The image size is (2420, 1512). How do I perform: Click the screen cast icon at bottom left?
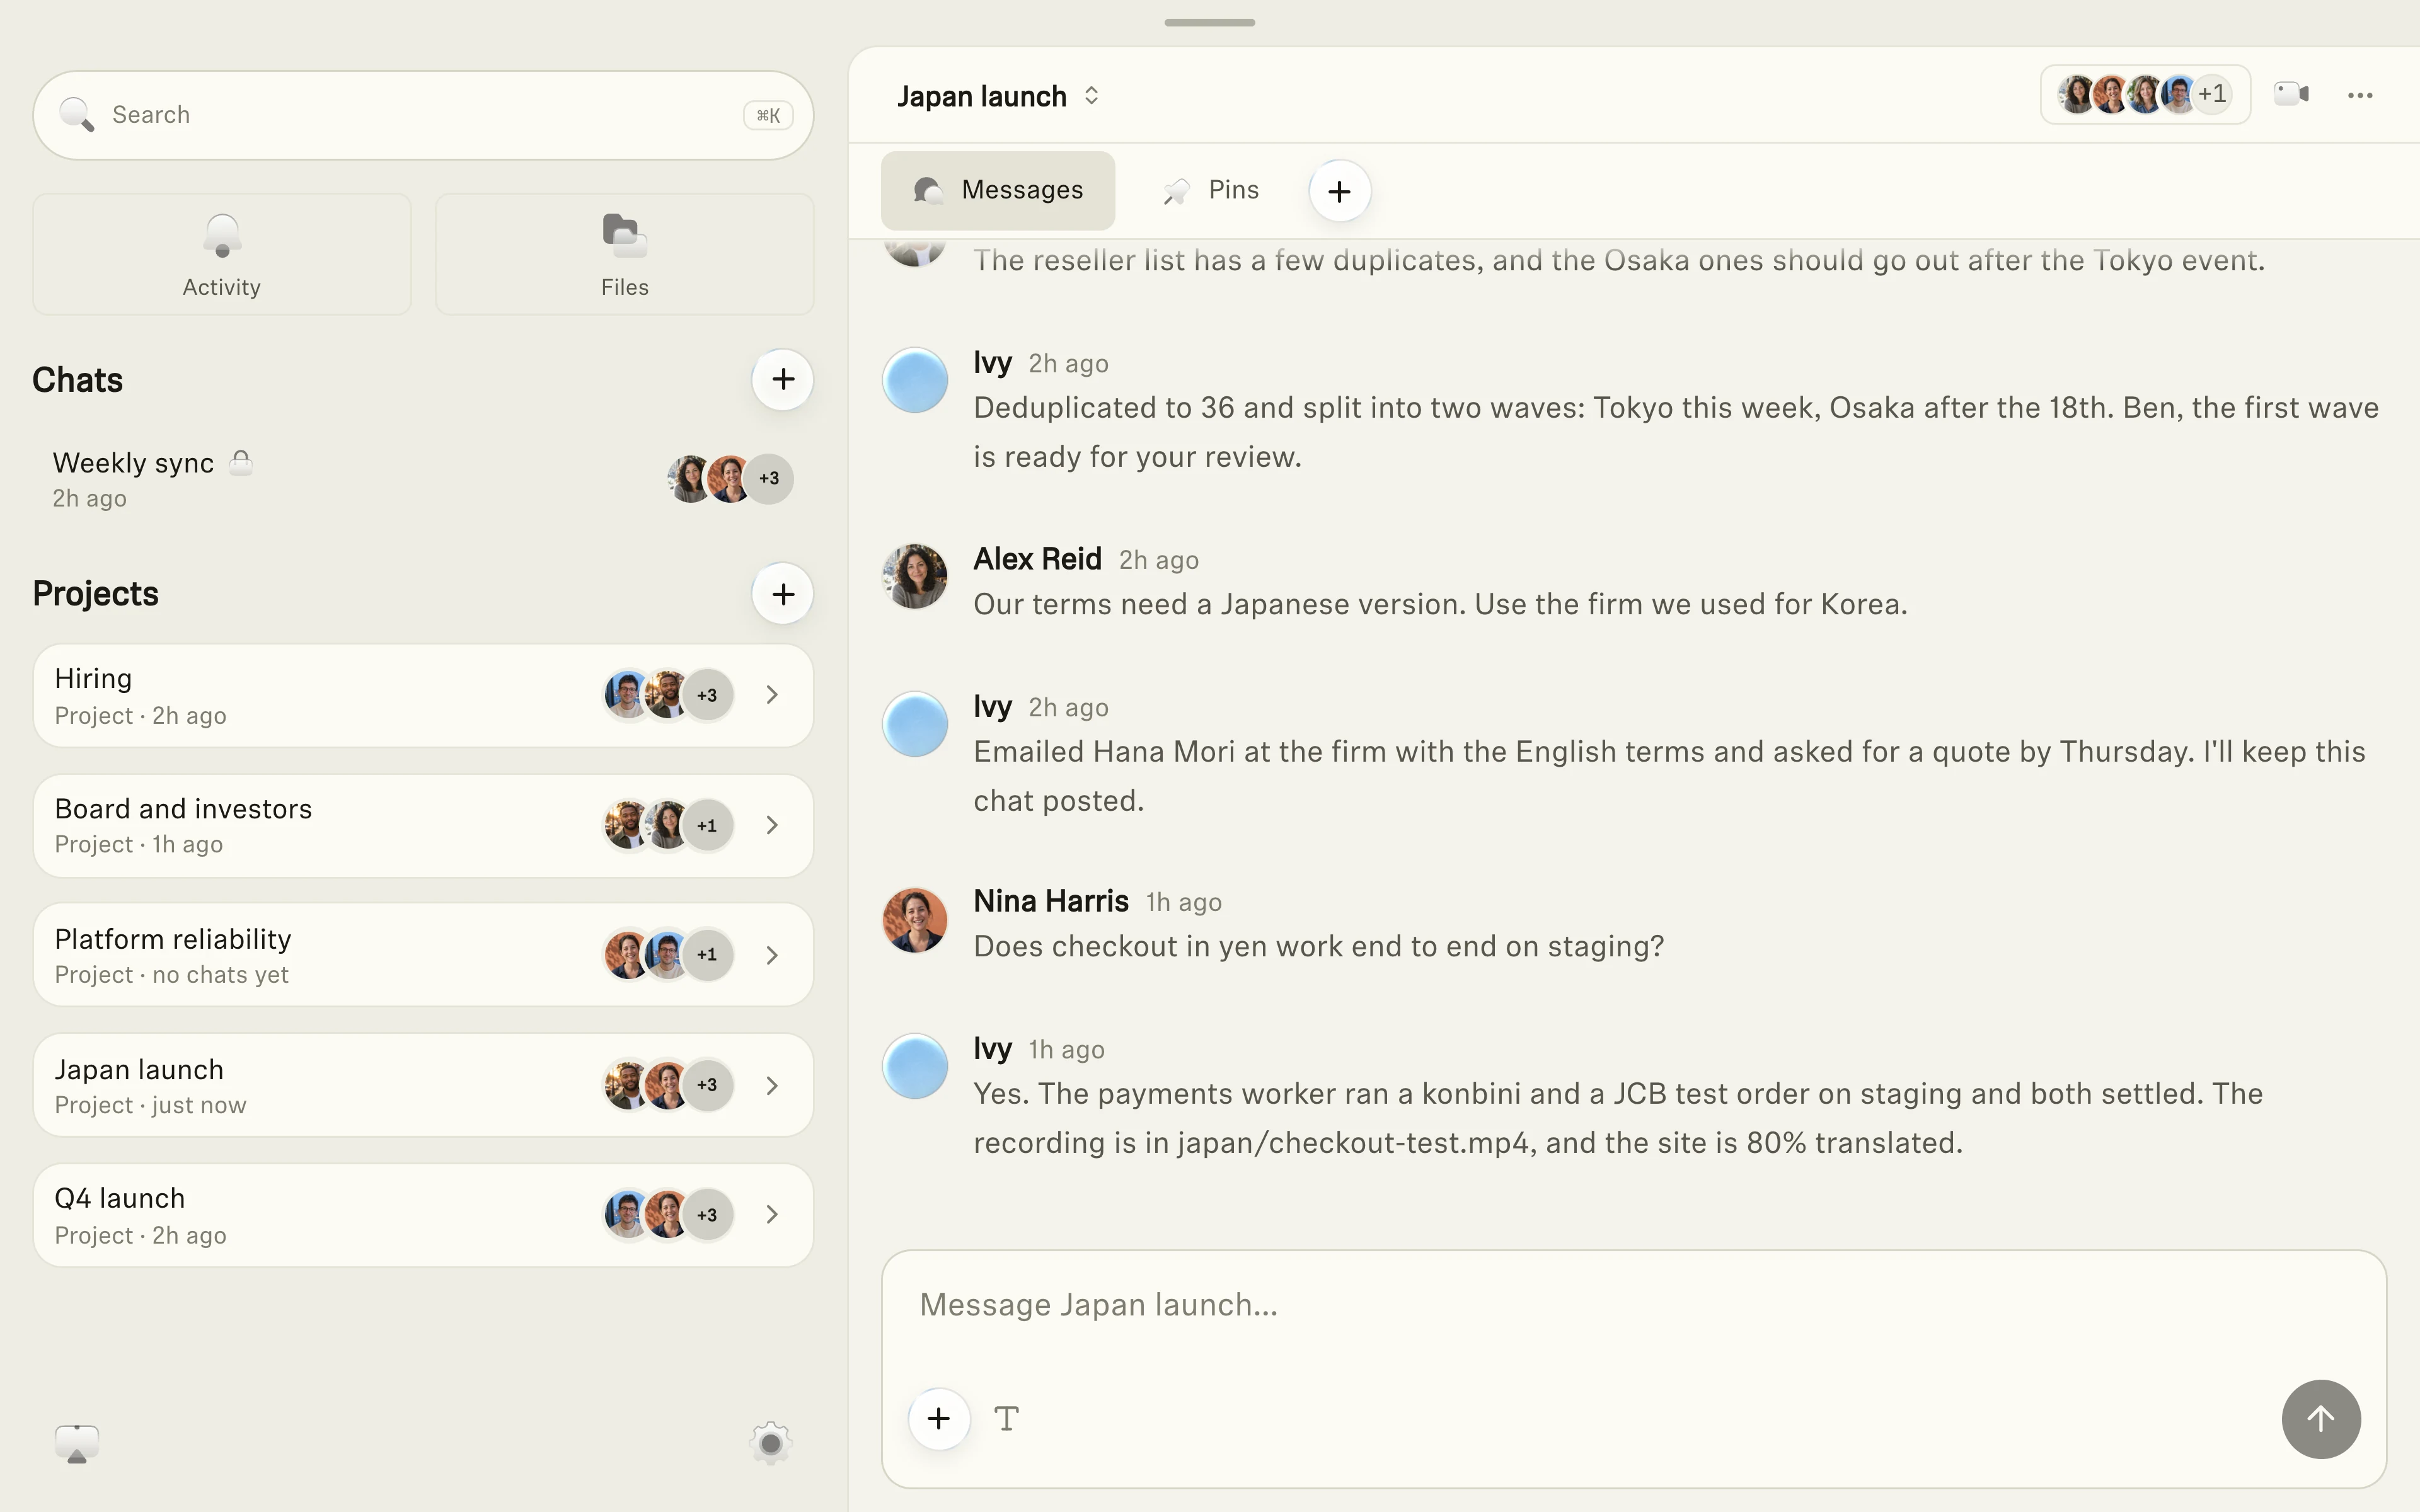[x=77, y=1444]
